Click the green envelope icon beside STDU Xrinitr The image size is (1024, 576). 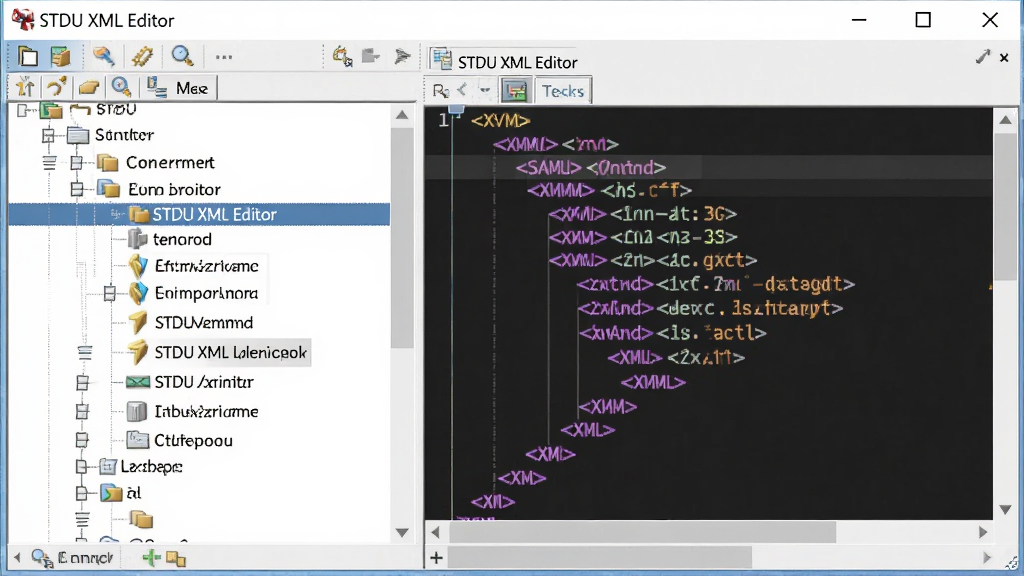pyautogui.click(x=137, y=382)
